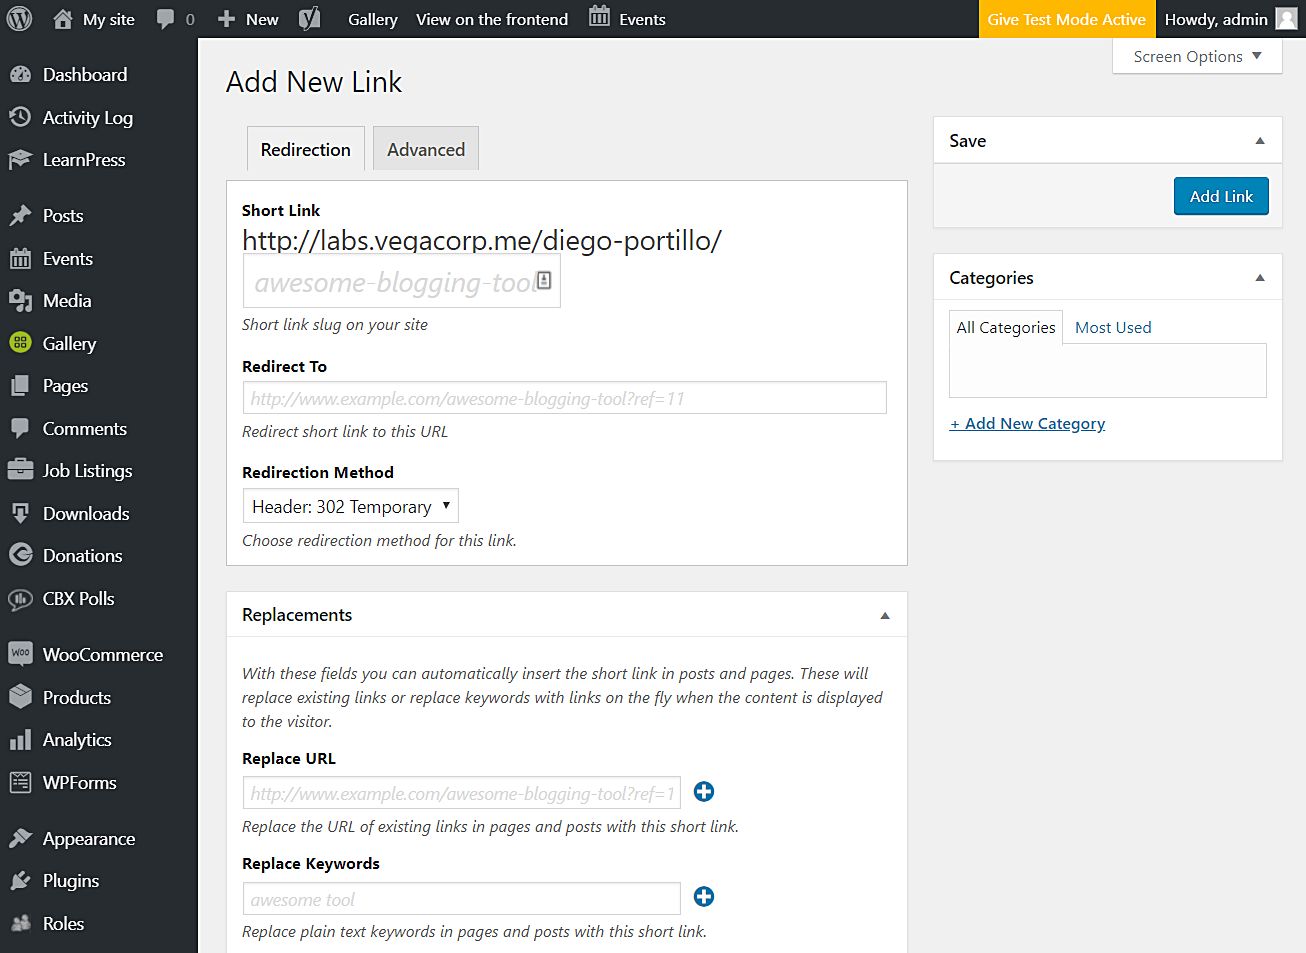This screenshot has width=1306, height=953.
Task: Click the Add Link button
Action: tap(1220, 197)
